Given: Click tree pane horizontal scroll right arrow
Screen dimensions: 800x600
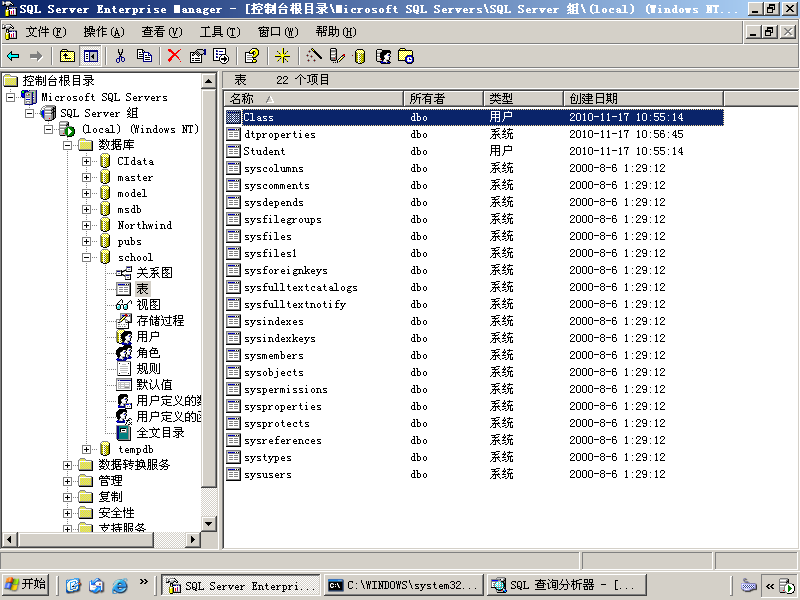Looking at the screenshot, I should pyautogui.click(x=193, y=539).
